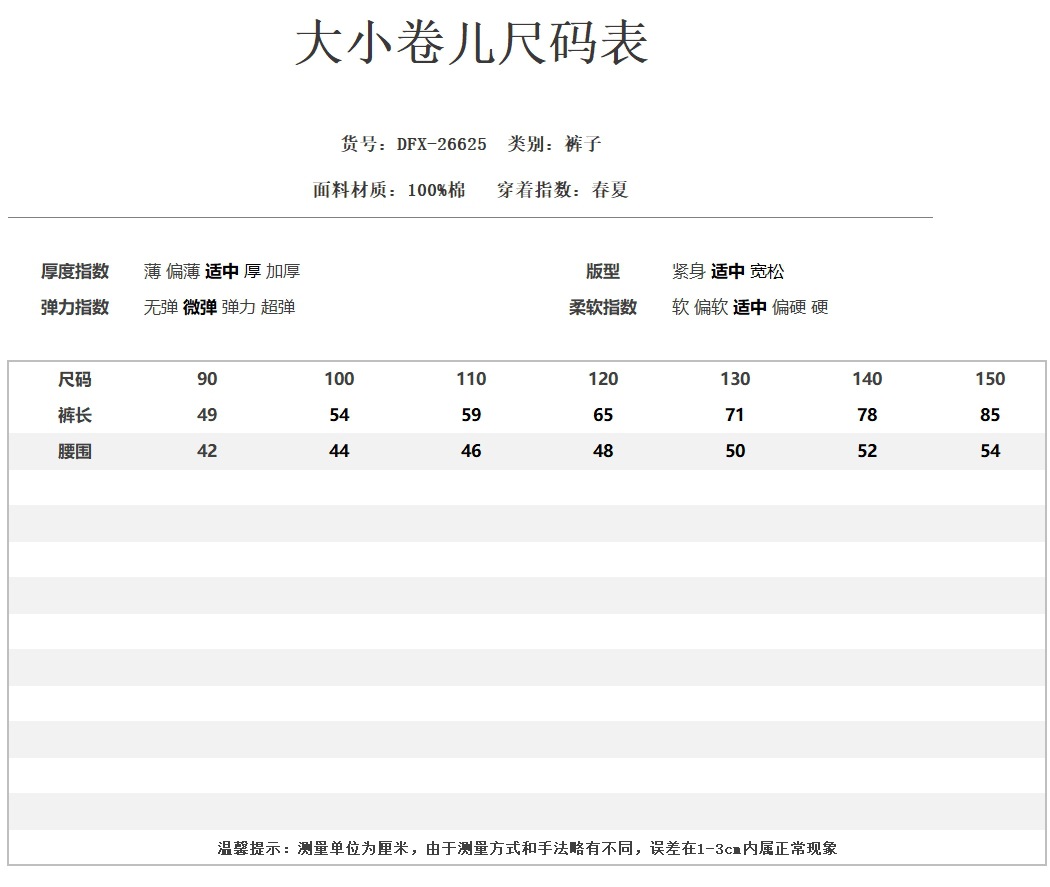This screenshot has width=1050, height=887.
Task: Click bold 适中 in the 版型 row
Action: click(x=727, y=271)
